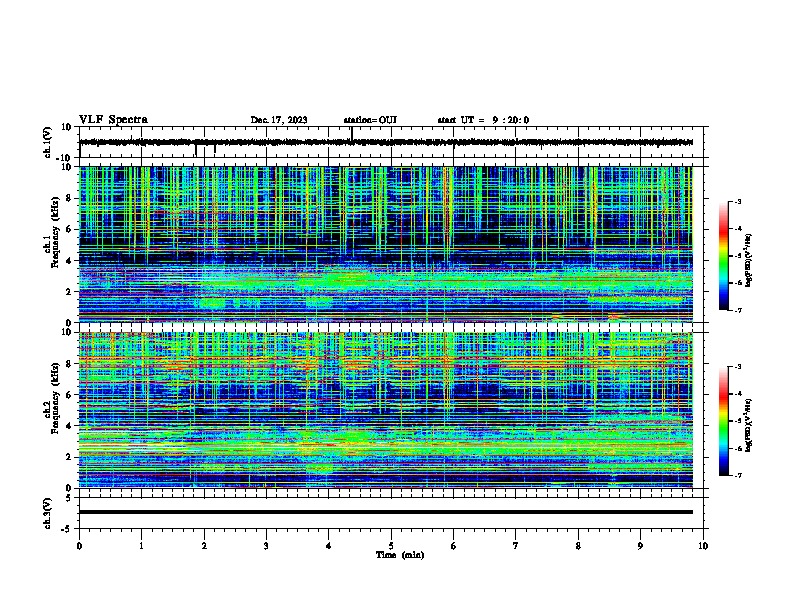Click time axis tick label '3'
The image size is (792, 612).
(x=266, y=546)
